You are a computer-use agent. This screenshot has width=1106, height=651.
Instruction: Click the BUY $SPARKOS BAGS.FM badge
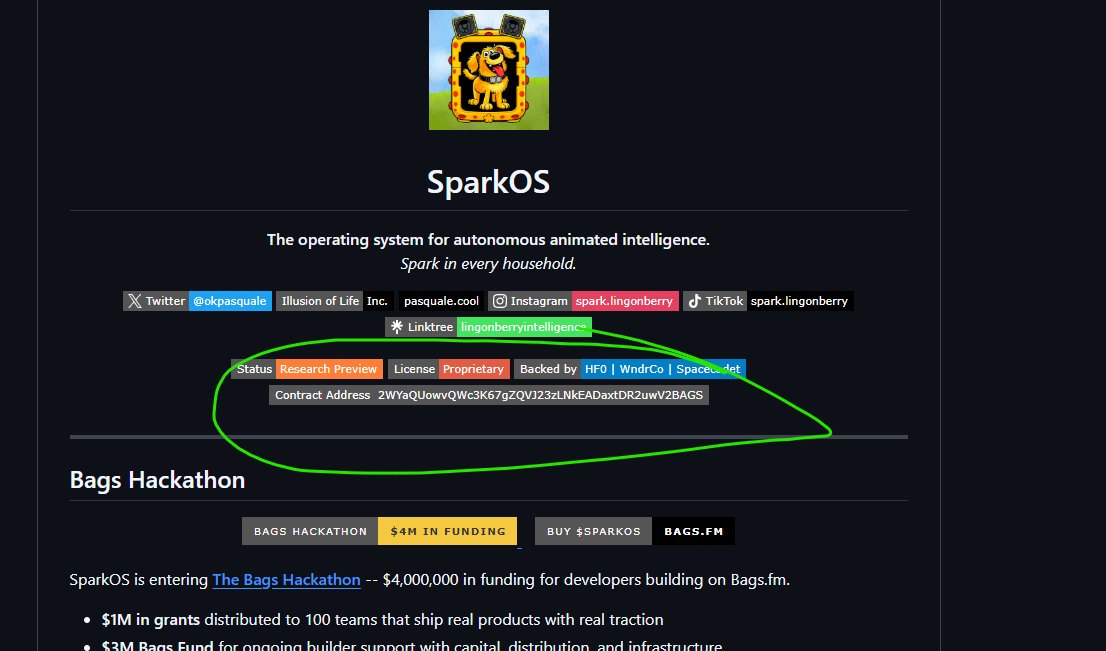(x=635, y=531)
